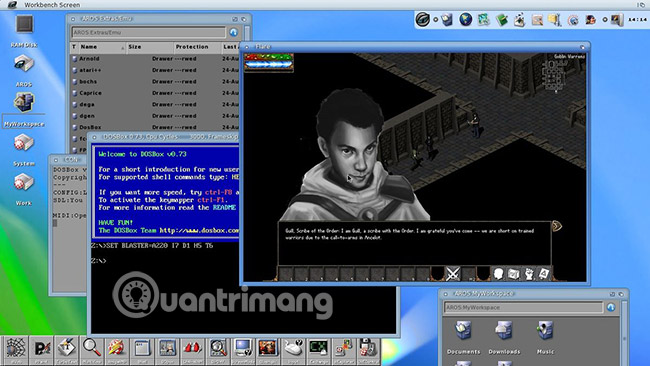The height and width of the screenshot is (366, 650).
Task: Click the green book icon in top toolbar
Action: pos(502,19)
